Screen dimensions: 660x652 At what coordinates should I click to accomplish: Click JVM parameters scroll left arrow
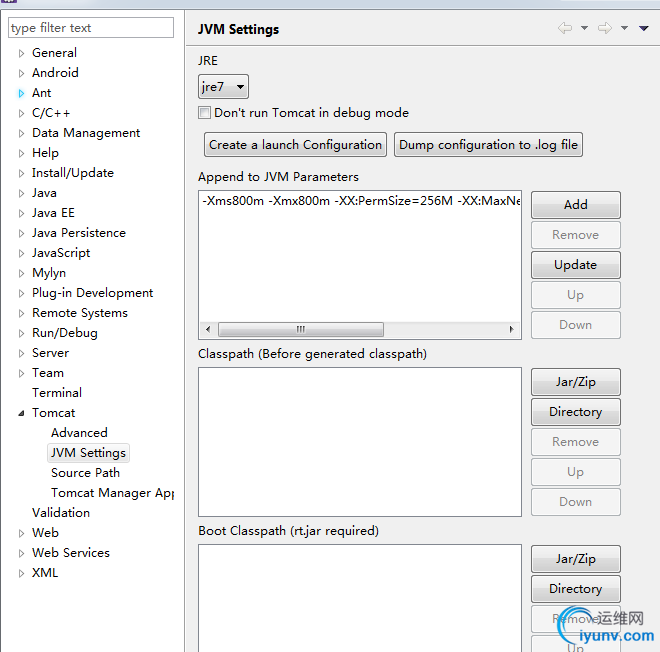208,329
